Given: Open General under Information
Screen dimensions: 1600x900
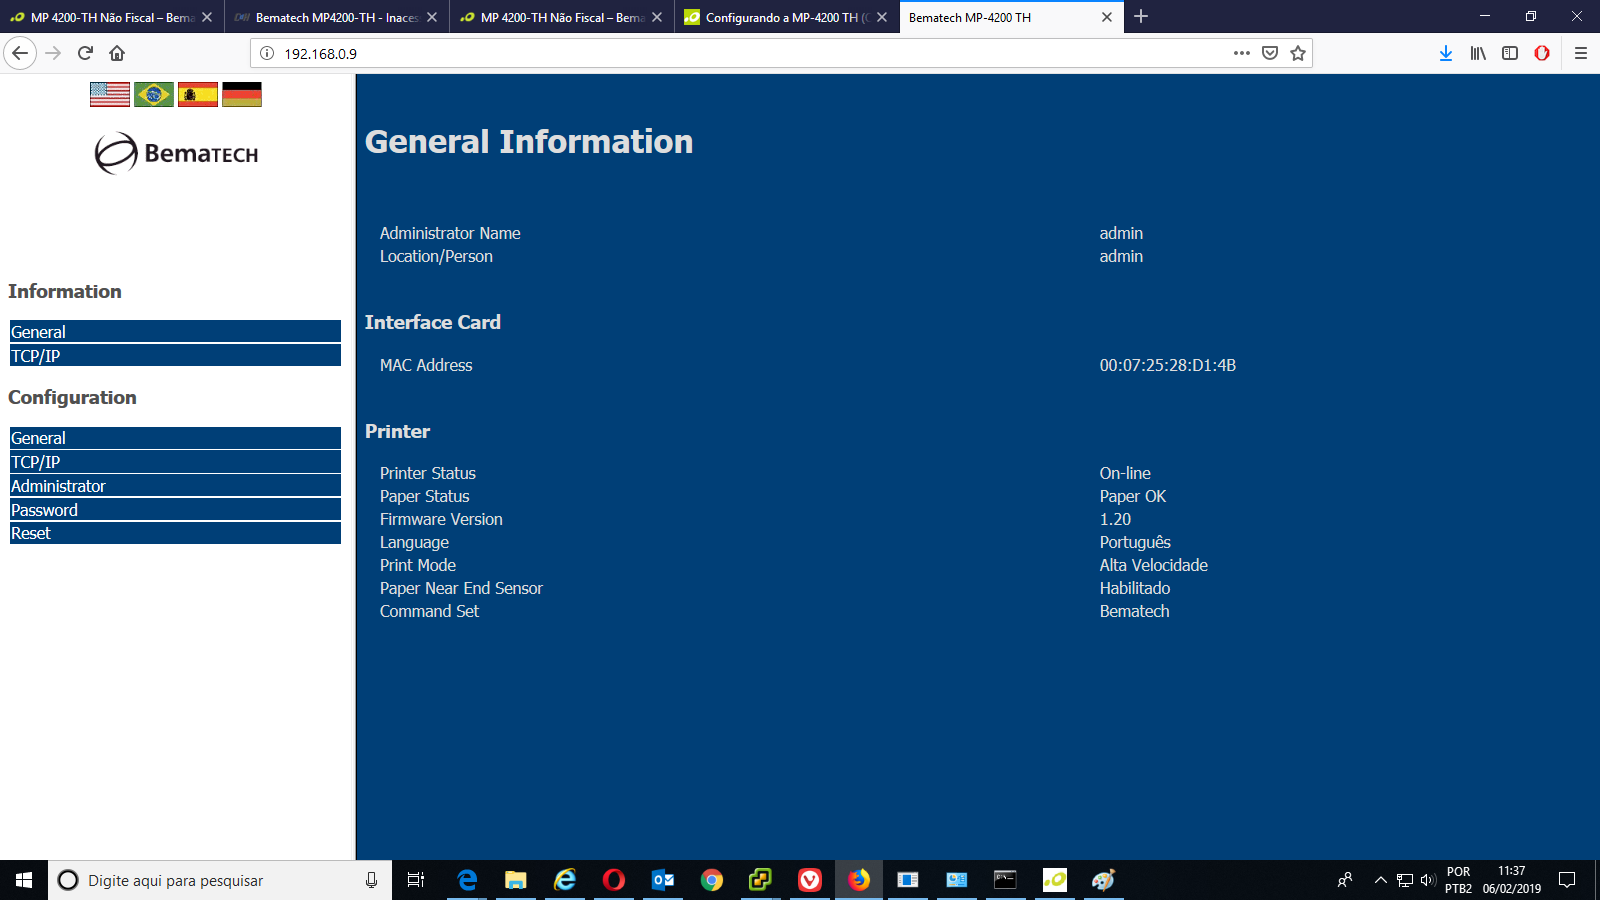Looking at the screenshot, I should coord(175,332).
